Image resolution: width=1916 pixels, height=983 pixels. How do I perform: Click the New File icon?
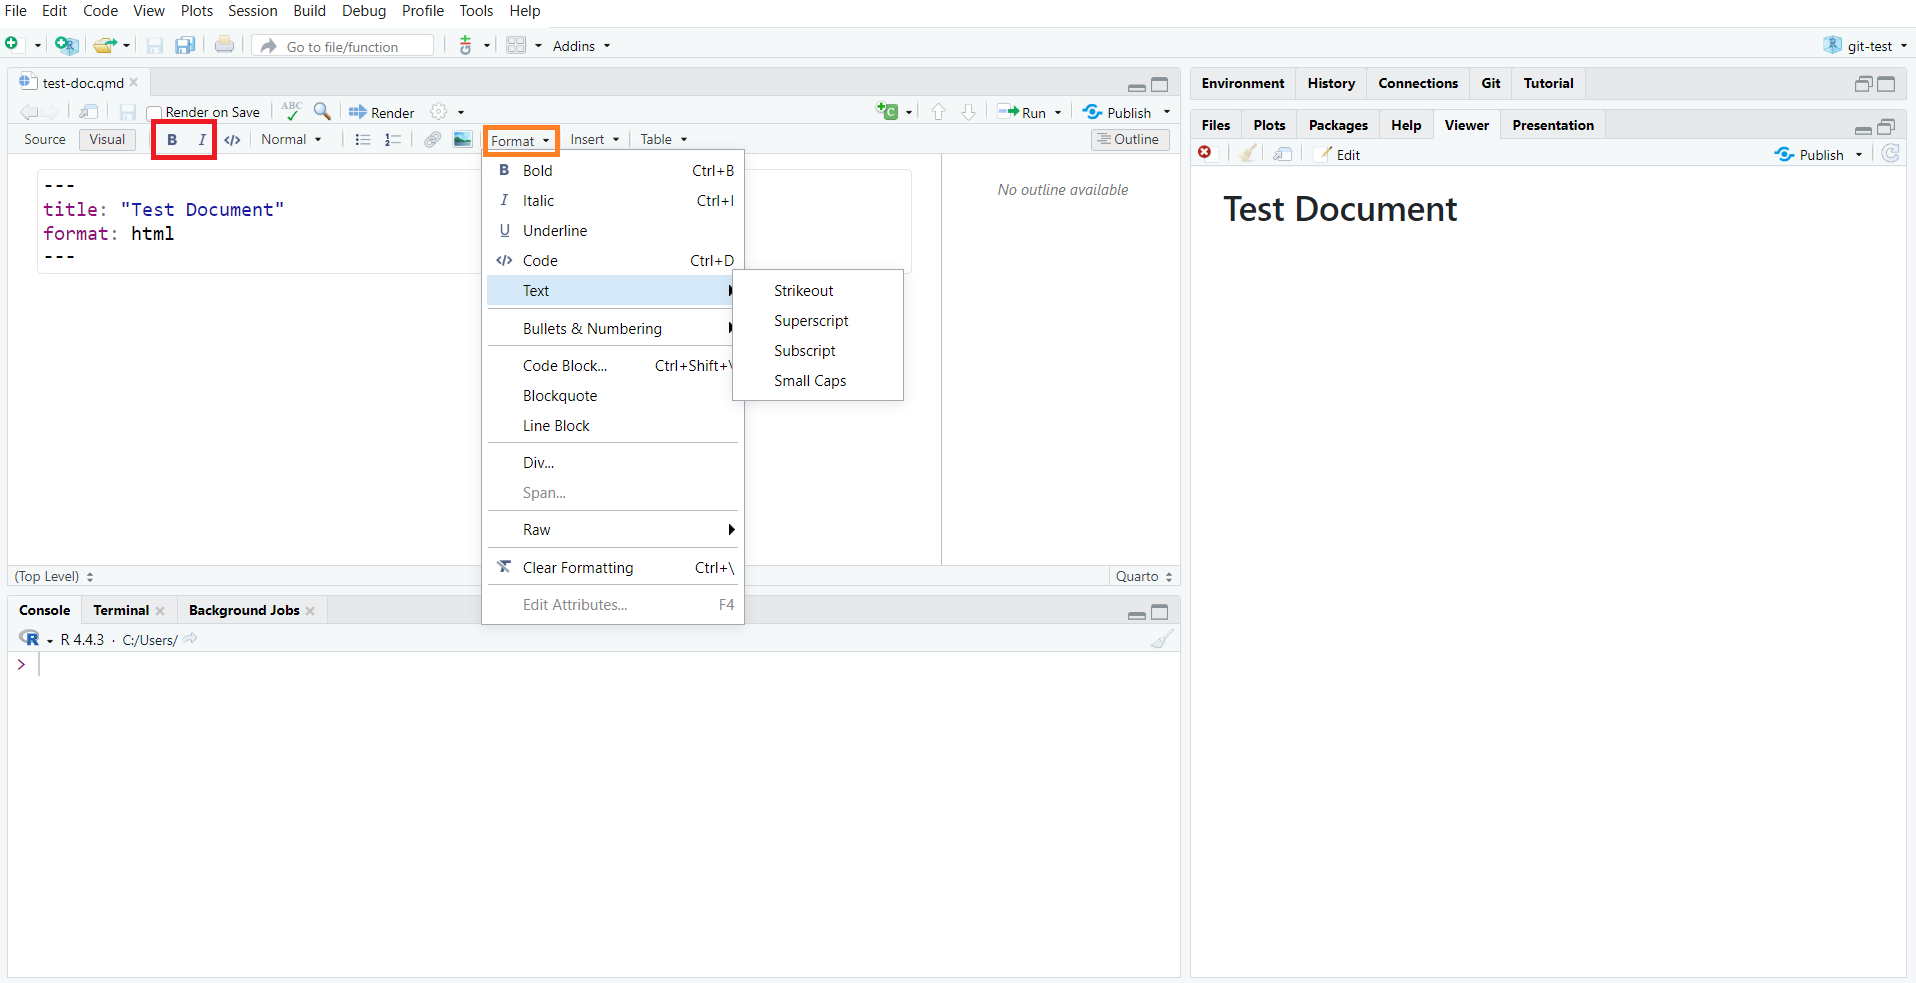click(12, 45)
